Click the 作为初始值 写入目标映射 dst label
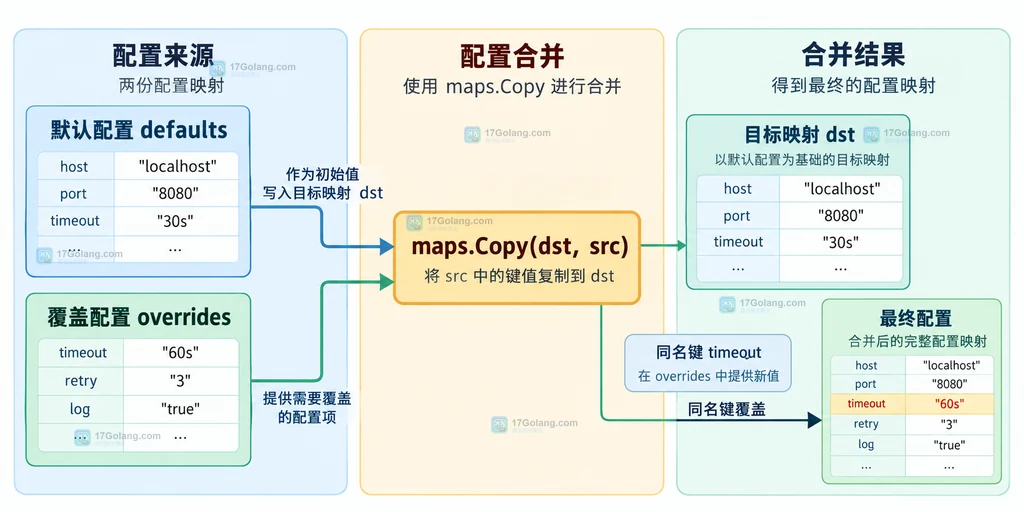 click(323, 184)
